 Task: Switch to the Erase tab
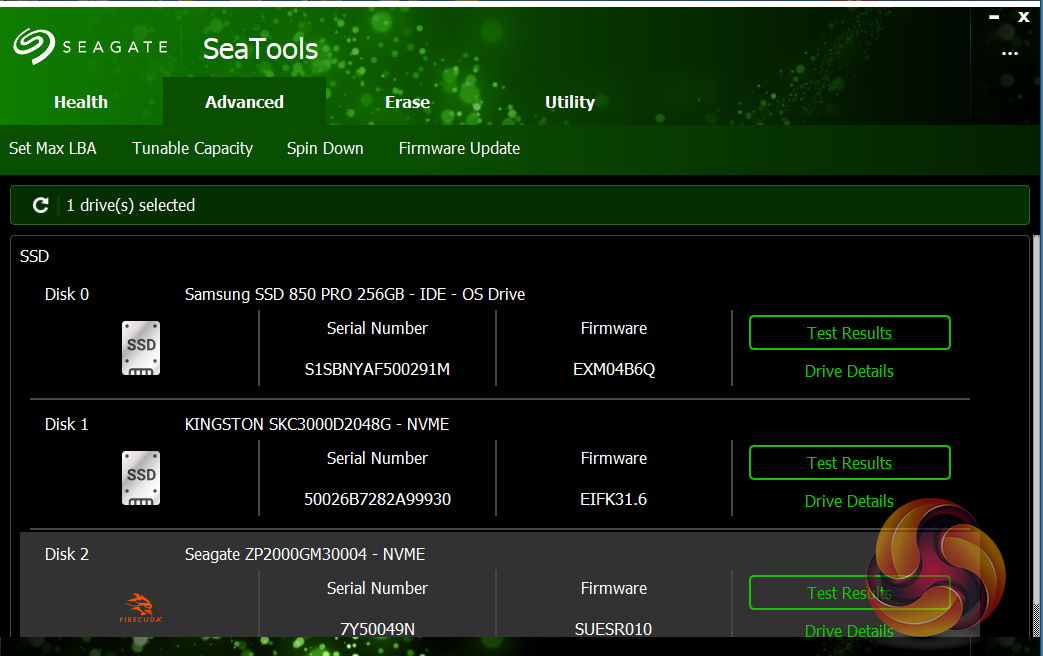click(407, 102)
